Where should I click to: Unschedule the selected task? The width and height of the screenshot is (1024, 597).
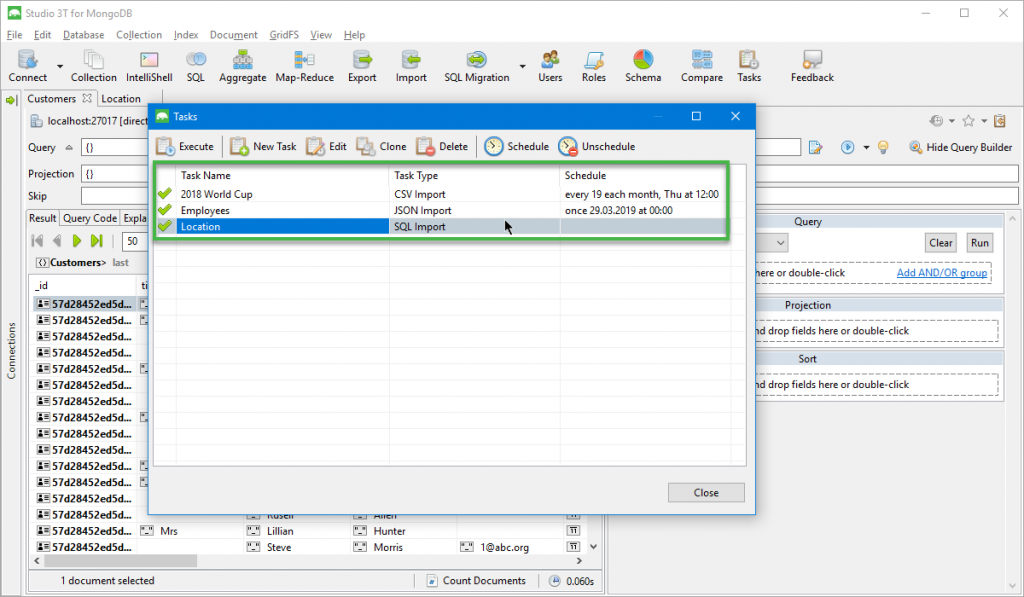[597, 146]
